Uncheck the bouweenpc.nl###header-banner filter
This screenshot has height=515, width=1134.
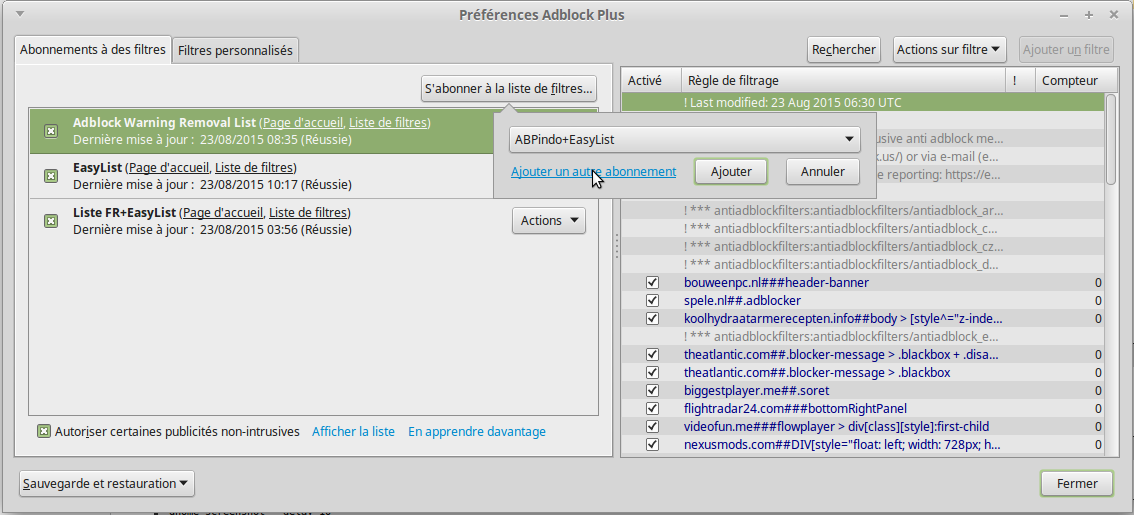652,282
